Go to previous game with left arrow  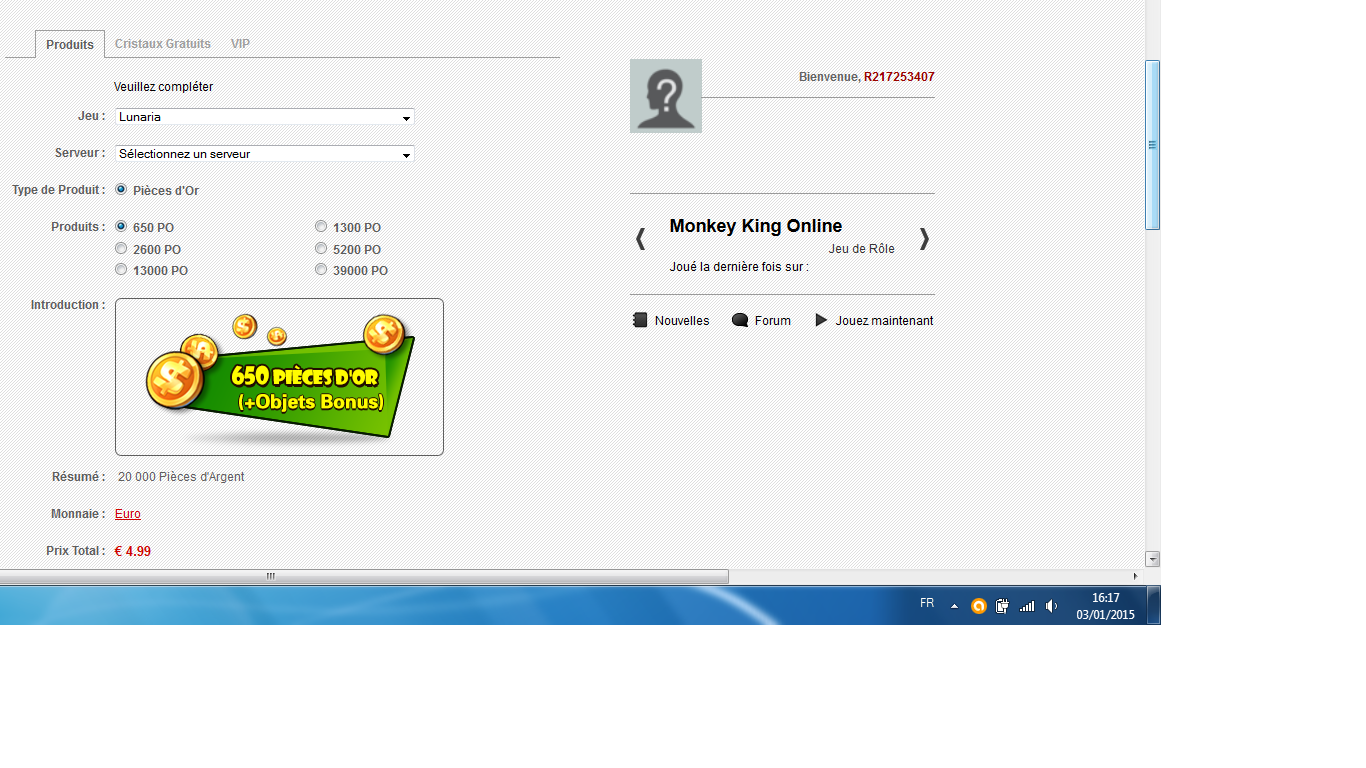pyautogui.click(x=641, y=239)
